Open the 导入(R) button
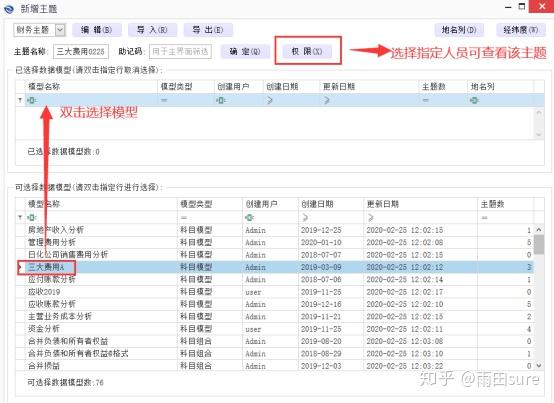Screen dimensions: 554x403 (152, 30)
